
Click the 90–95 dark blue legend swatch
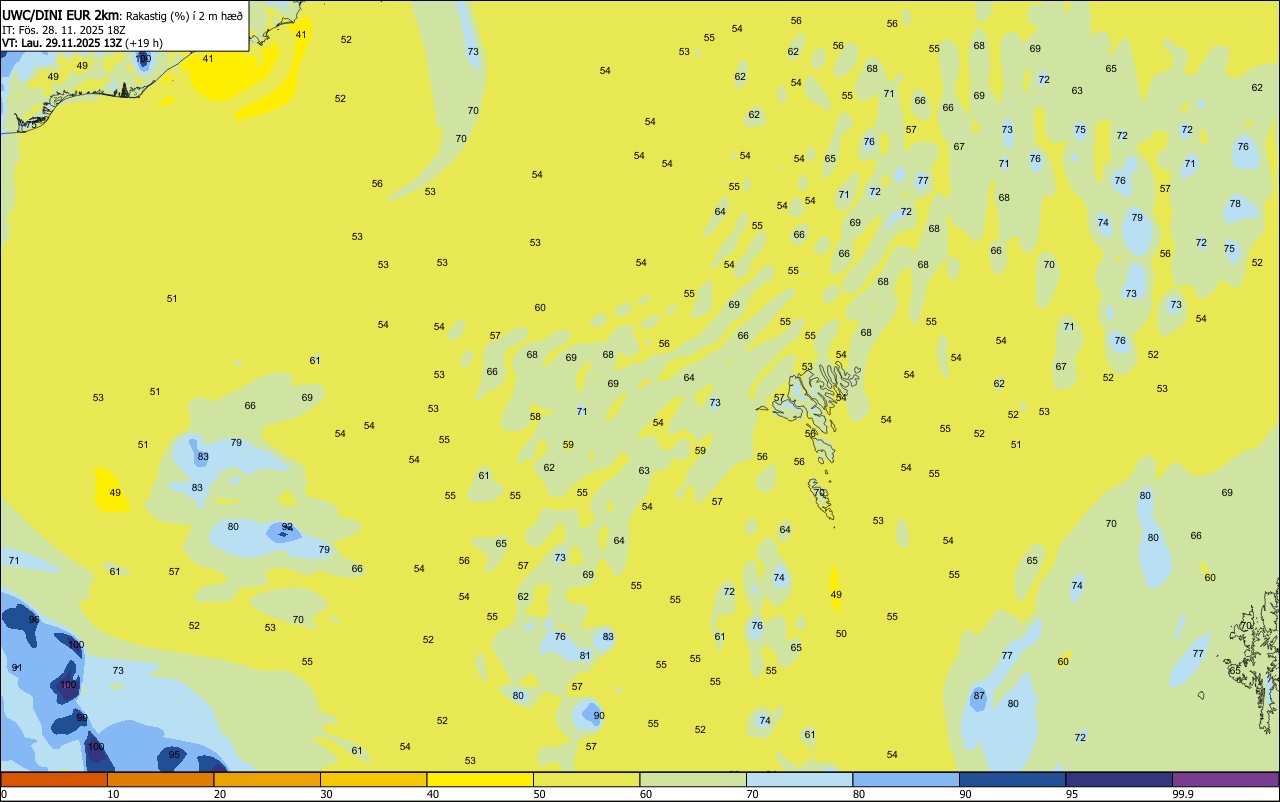click(1012, 779)
